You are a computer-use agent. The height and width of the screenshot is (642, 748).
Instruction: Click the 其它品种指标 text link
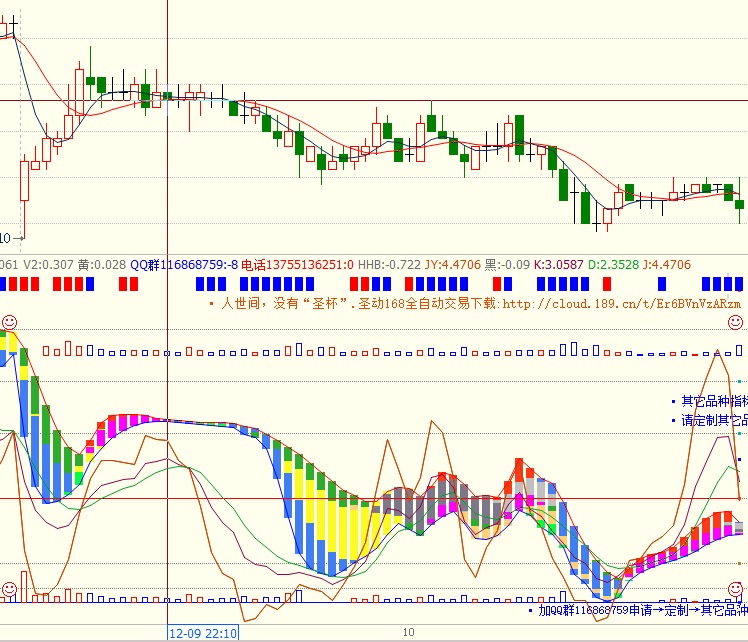[x=713, y=401]
